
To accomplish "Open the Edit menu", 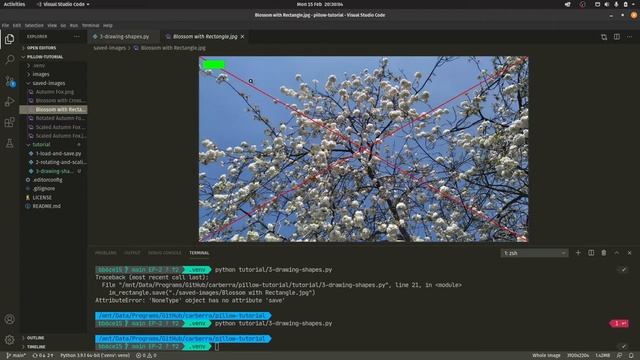I will click(17, 25).
